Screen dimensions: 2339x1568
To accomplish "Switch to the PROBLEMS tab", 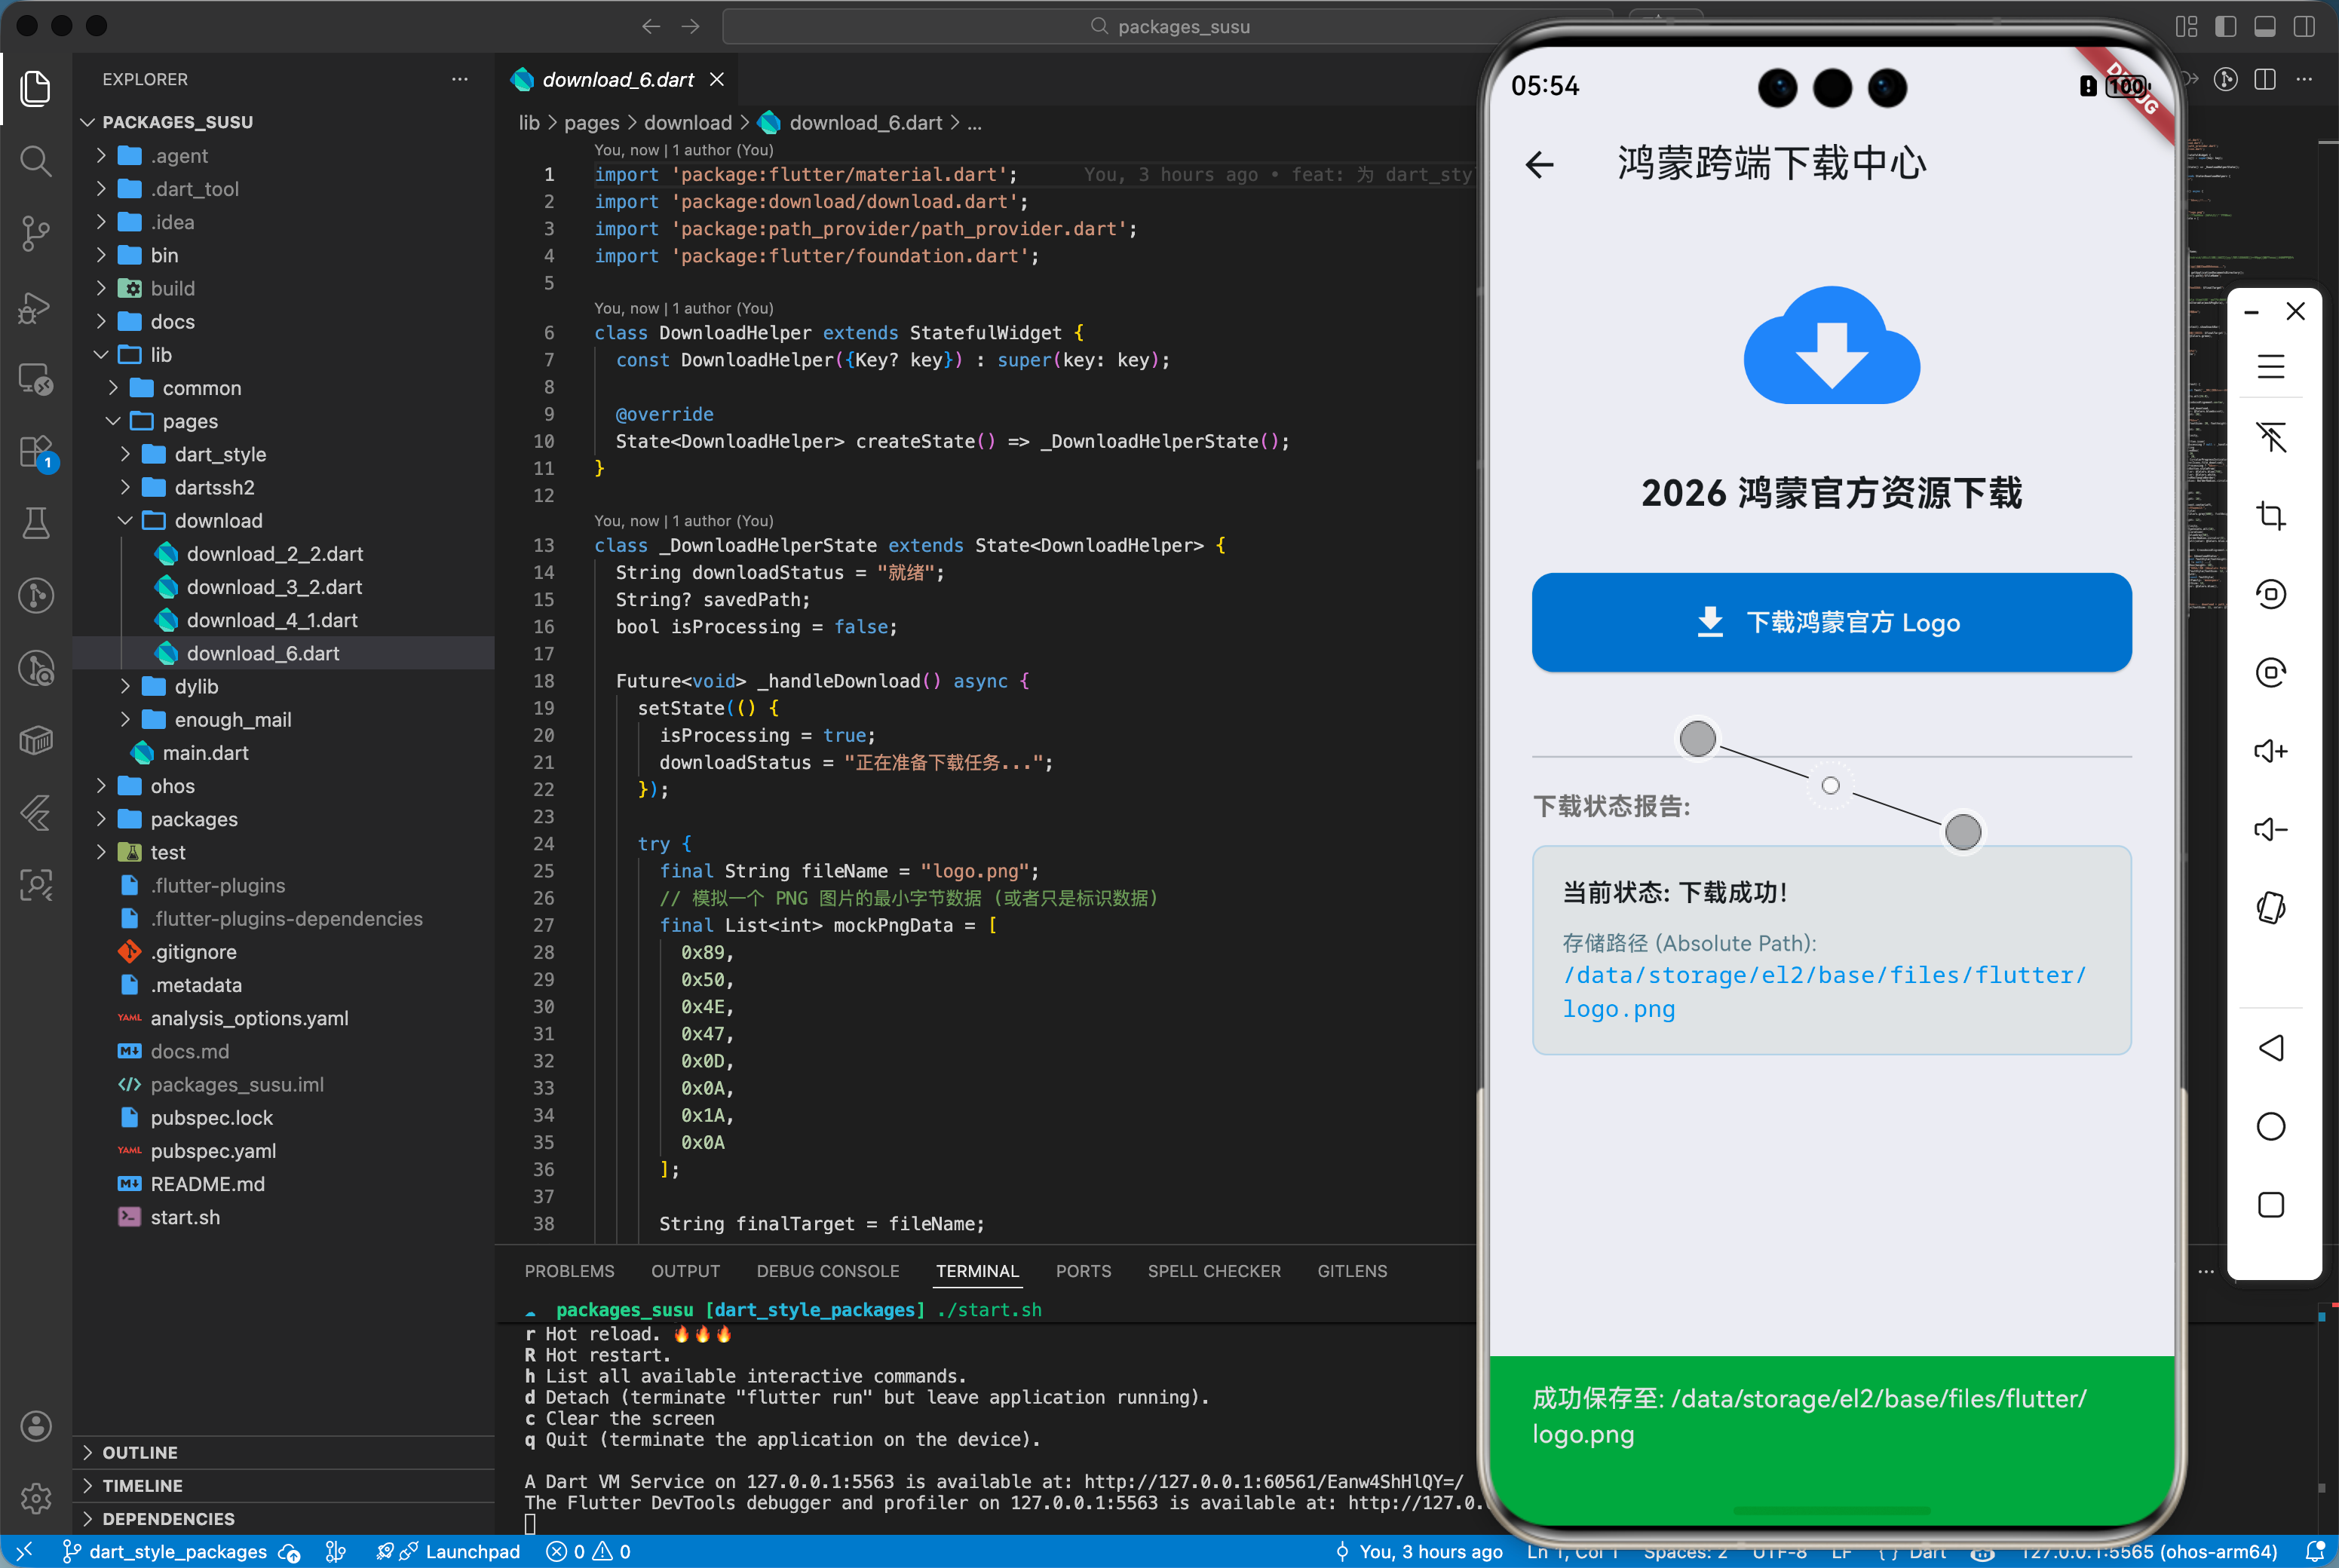I will click(569, 1271).
